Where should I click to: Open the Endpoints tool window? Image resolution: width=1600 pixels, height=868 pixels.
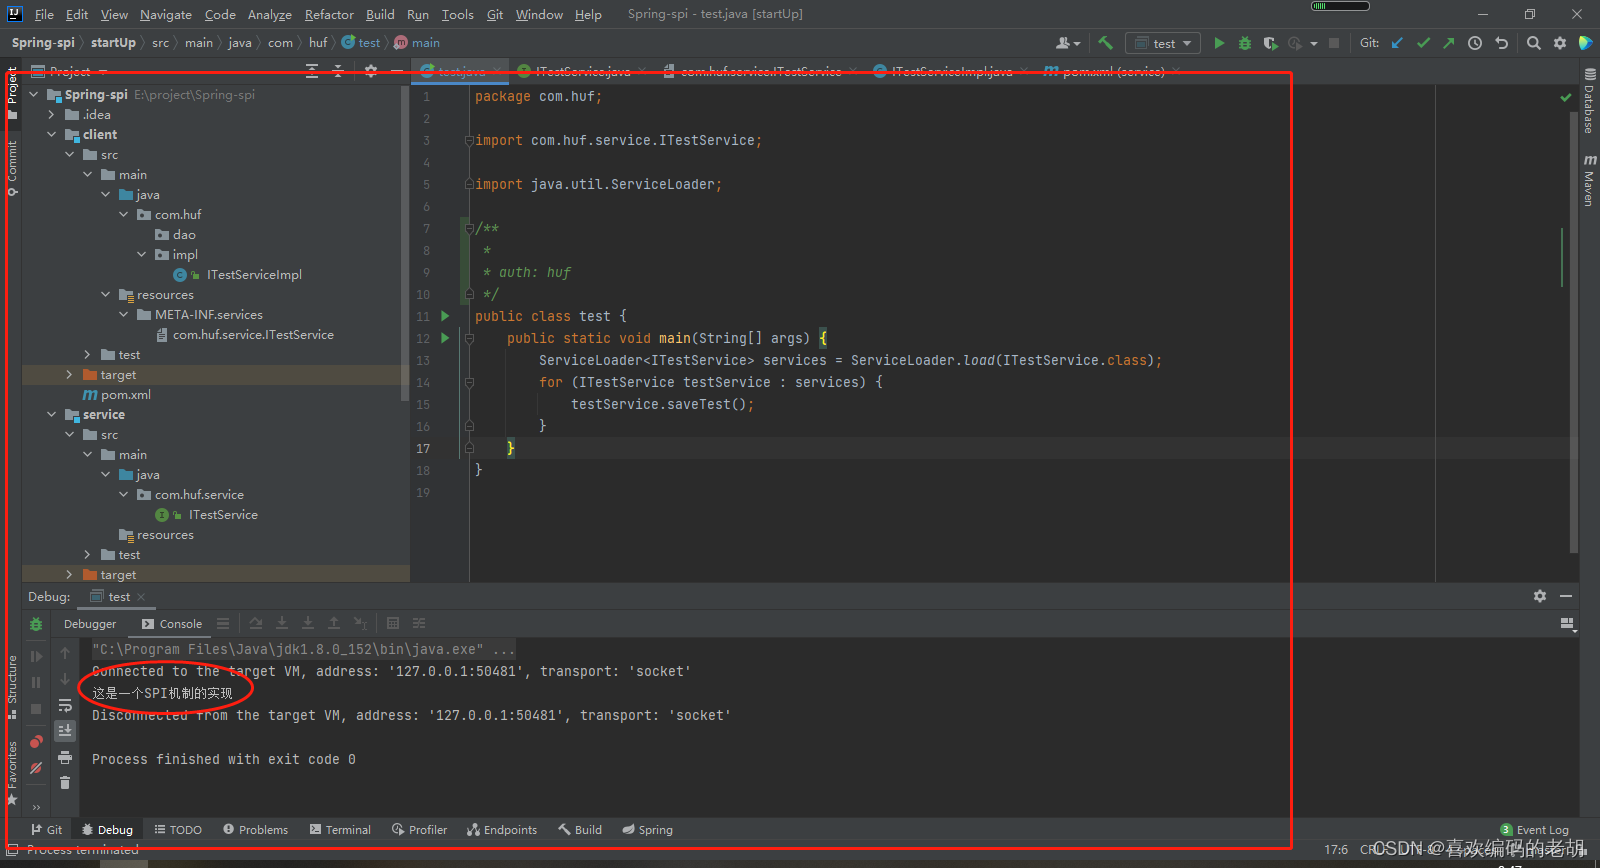tap(502, 830)
